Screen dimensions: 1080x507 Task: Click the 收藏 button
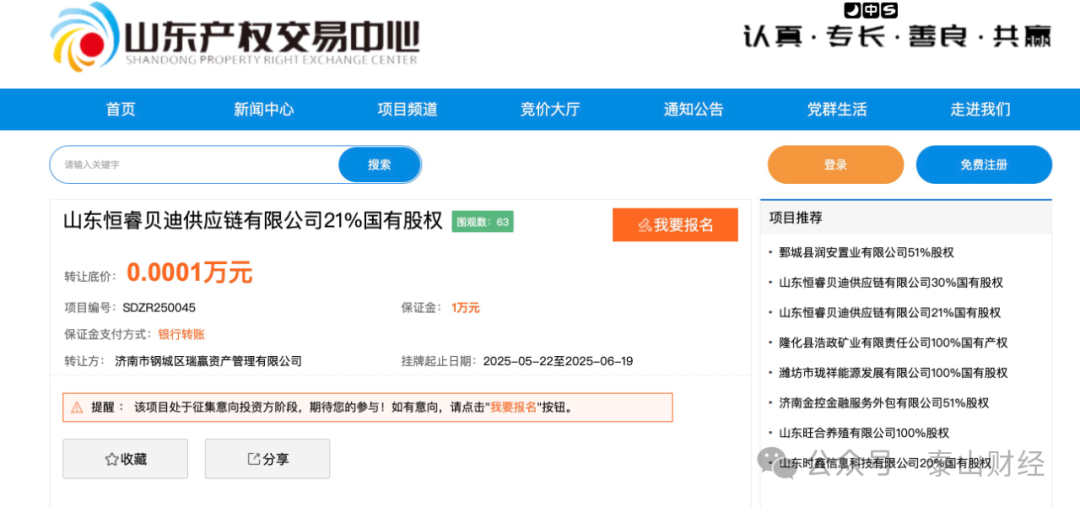point(125,459)
